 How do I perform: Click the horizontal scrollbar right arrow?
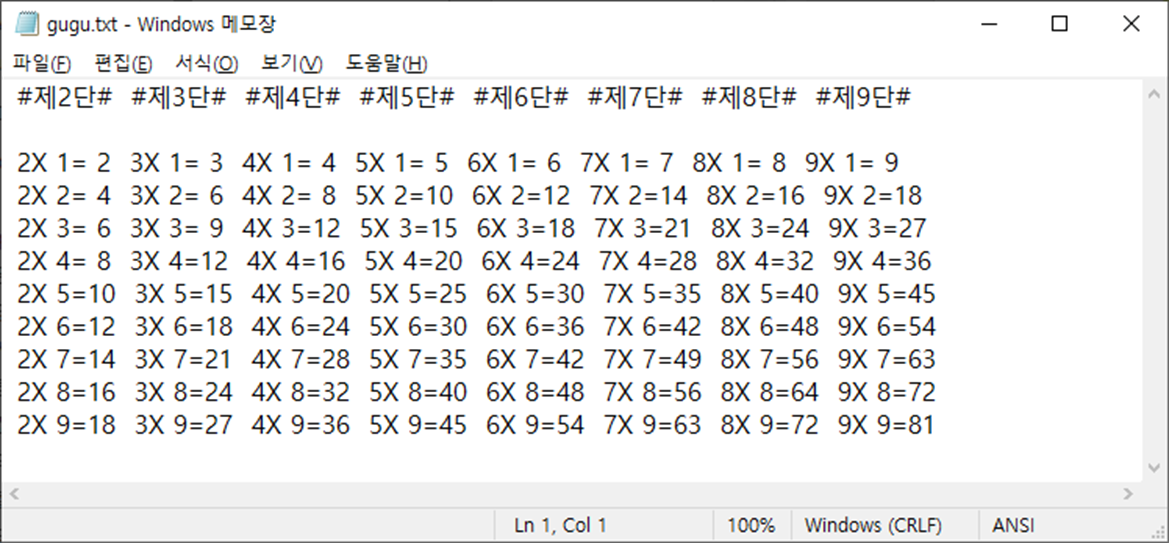pos(1128,494)
